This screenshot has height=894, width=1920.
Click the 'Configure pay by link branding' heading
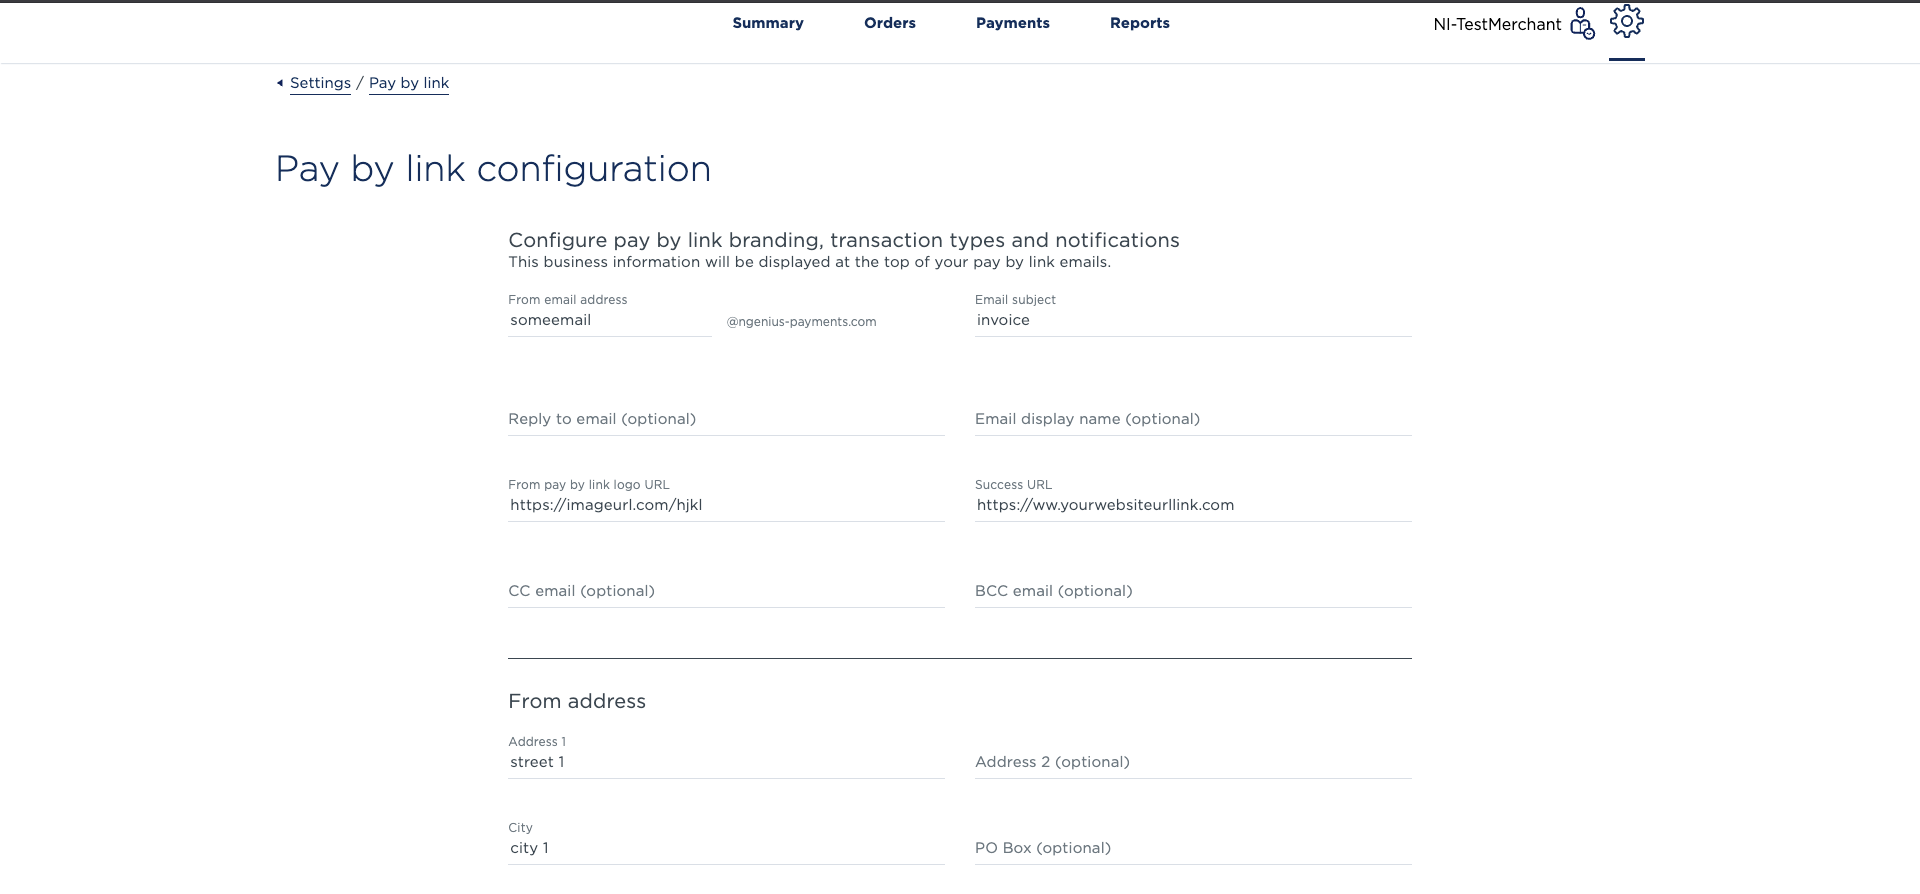point(844,240)
